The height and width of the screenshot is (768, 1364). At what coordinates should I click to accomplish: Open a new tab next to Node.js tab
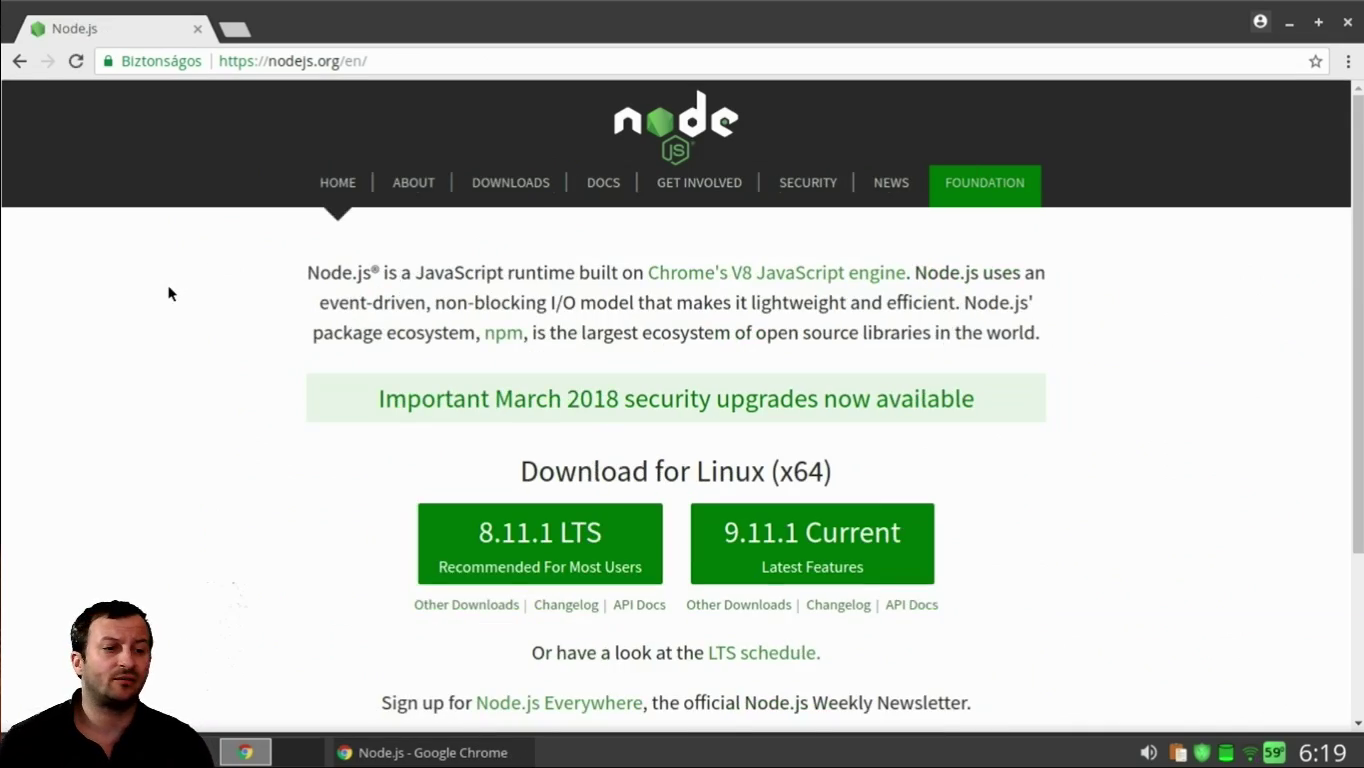235,29
